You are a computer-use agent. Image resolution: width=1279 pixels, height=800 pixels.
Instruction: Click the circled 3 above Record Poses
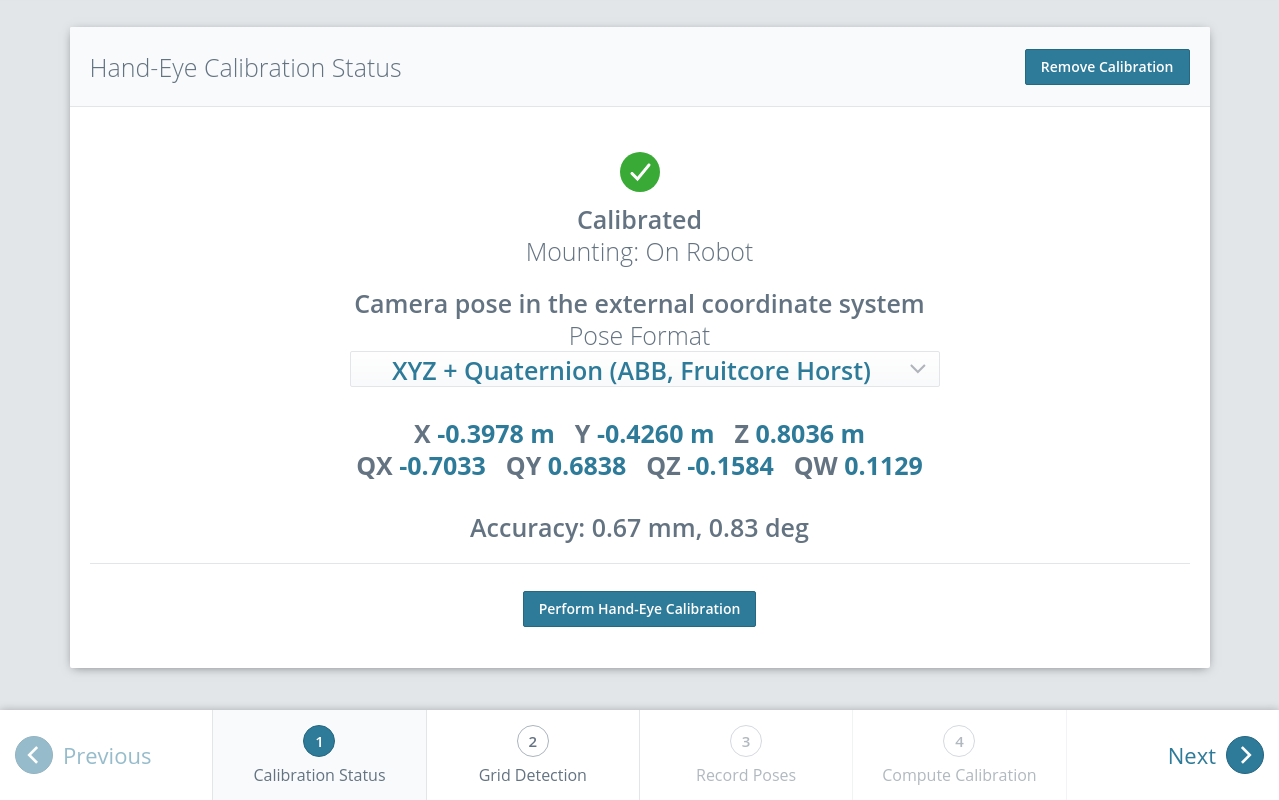coord(745,741)
